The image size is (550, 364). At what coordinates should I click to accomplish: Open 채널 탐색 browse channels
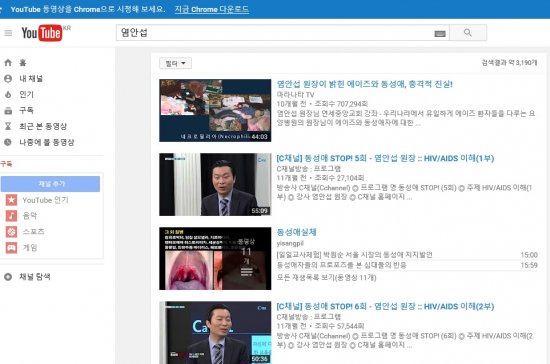[x=34, y=277]
